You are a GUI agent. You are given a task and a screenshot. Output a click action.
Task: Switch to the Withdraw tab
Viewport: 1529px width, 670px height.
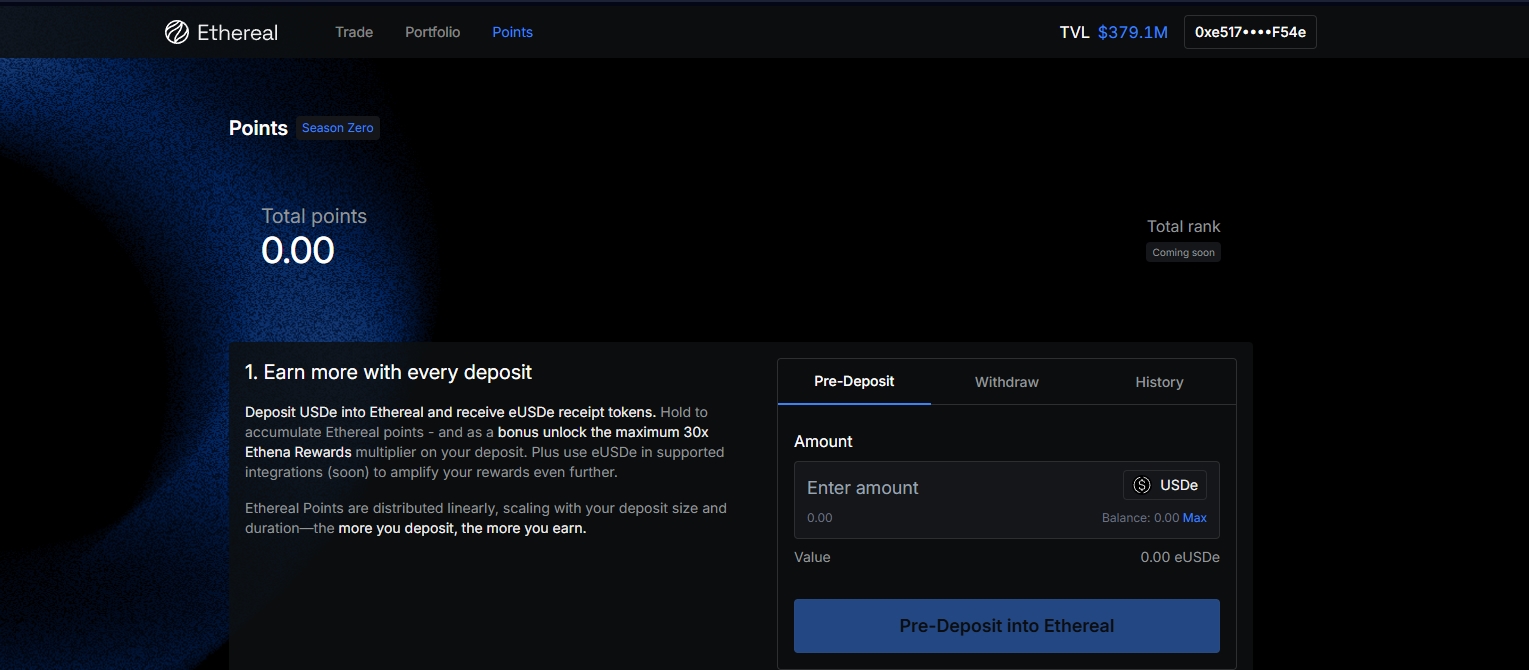(1006, 382)
